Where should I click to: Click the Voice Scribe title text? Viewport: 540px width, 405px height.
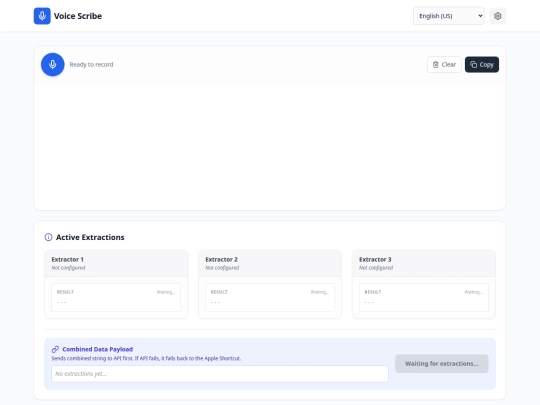click(x=78, y=16)
